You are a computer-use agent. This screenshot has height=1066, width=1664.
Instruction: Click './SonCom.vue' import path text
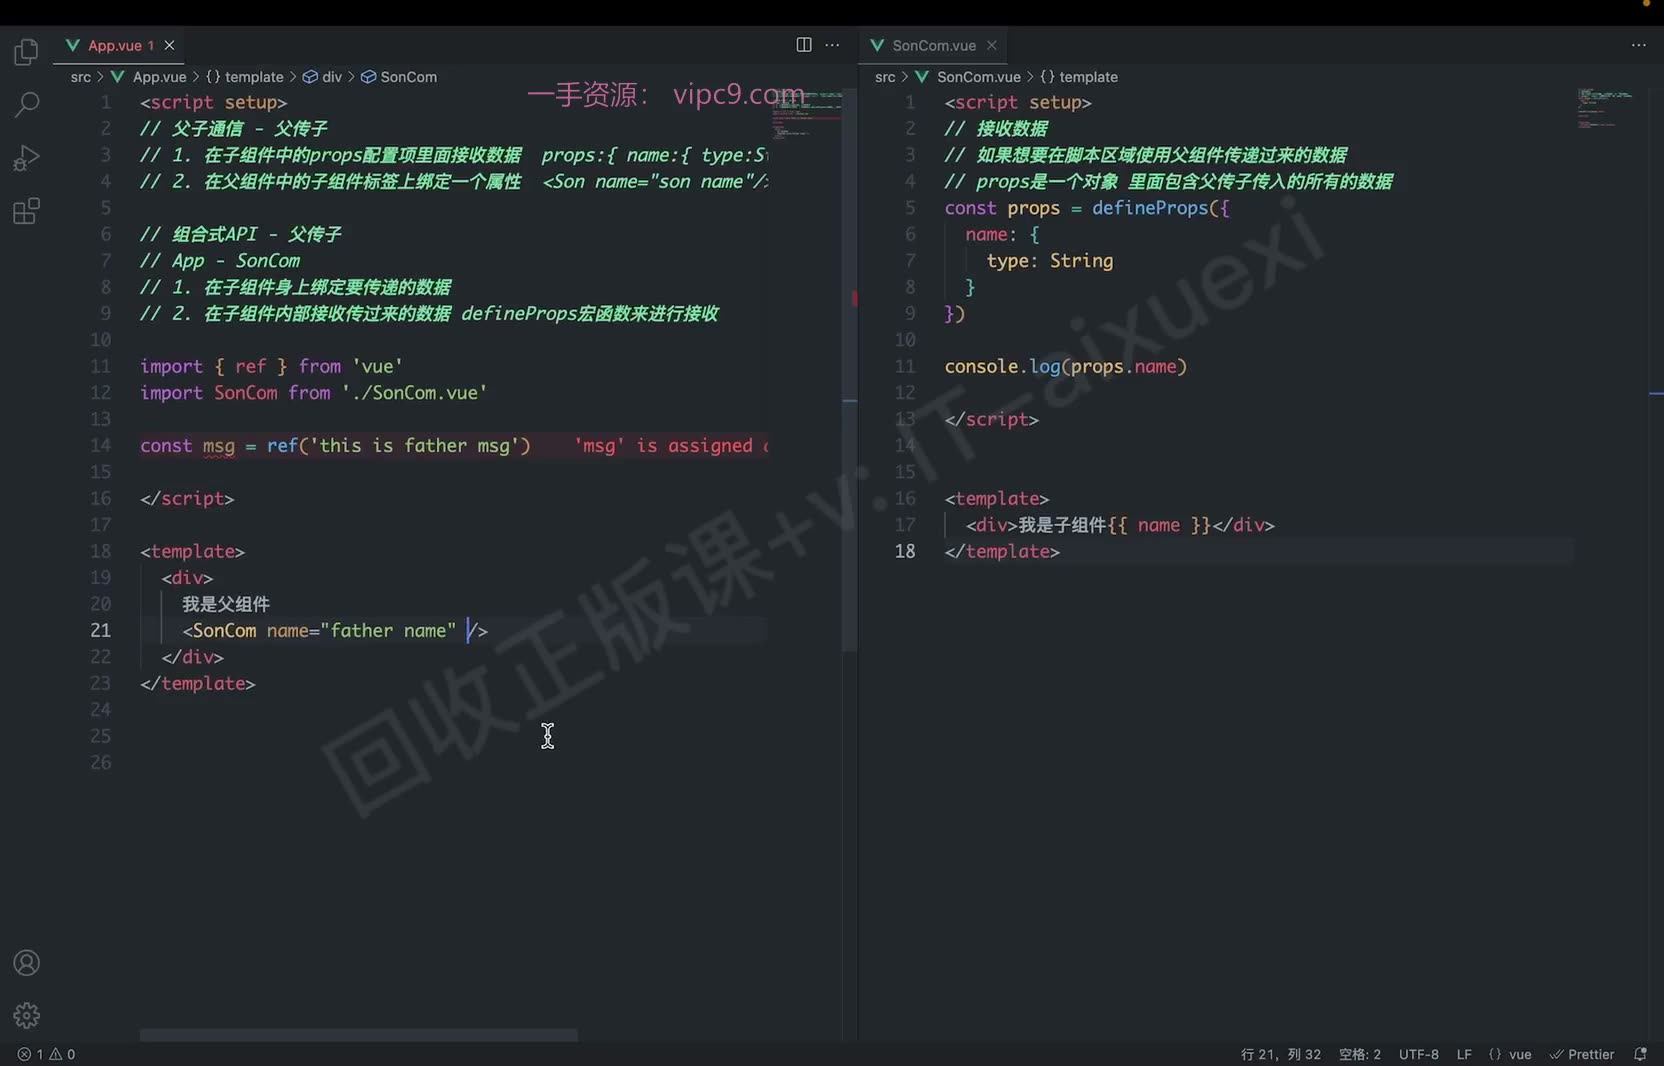(x=414, y=393)
